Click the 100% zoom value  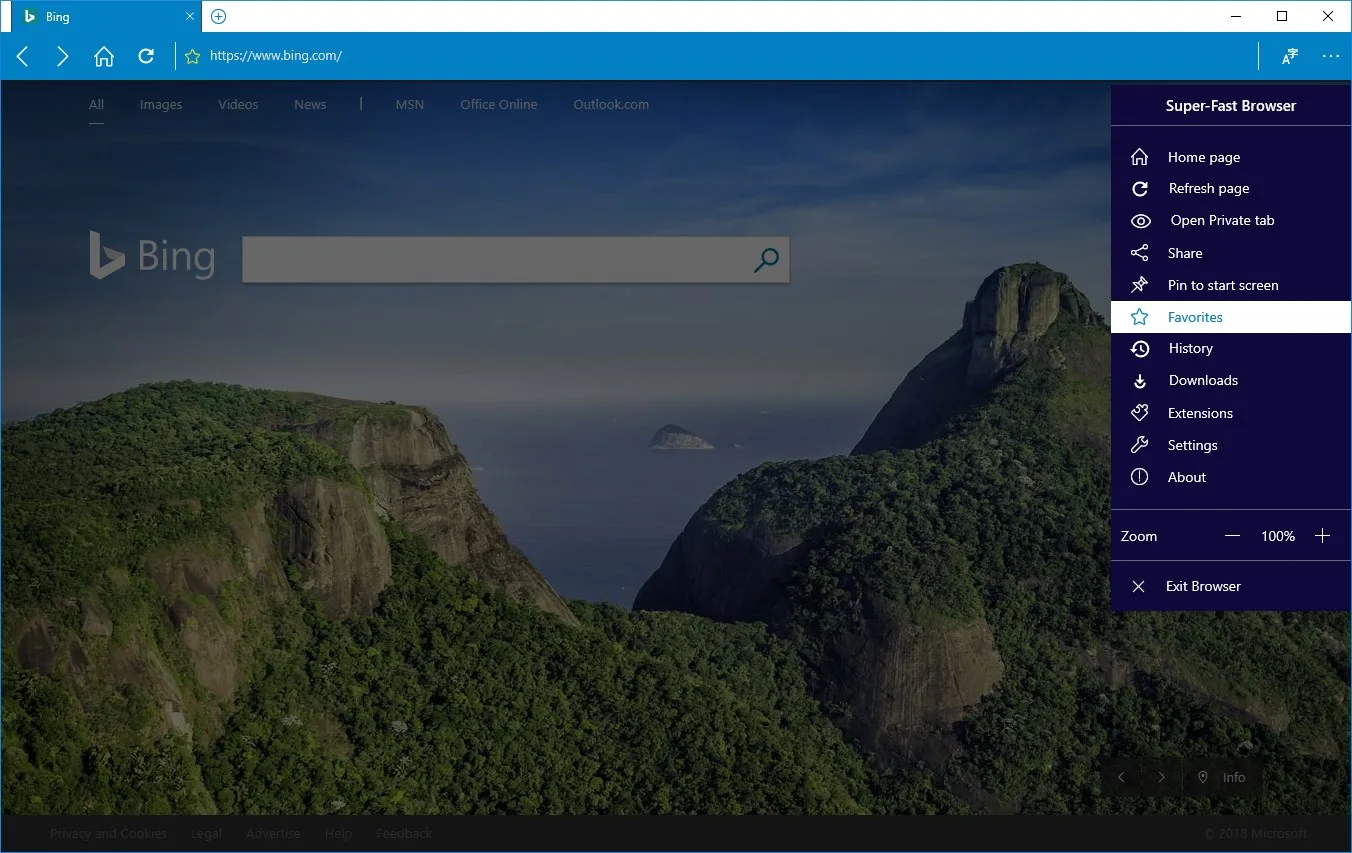point(1278,536)
